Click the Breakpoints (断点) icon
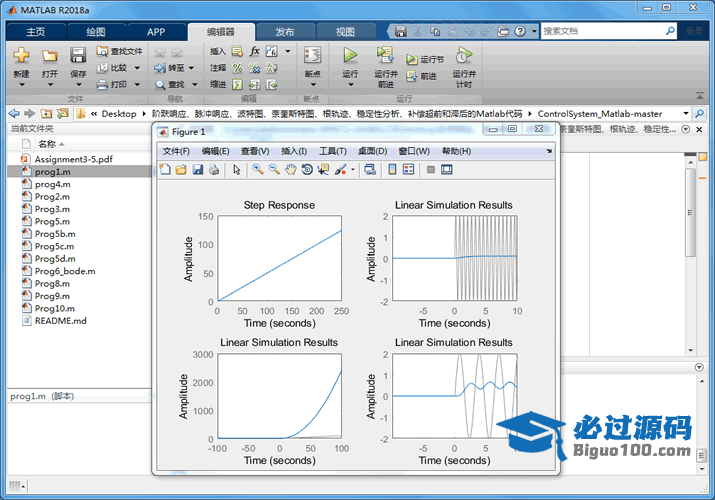This screenshot has height=500, width=715. (x=312, y=55)
